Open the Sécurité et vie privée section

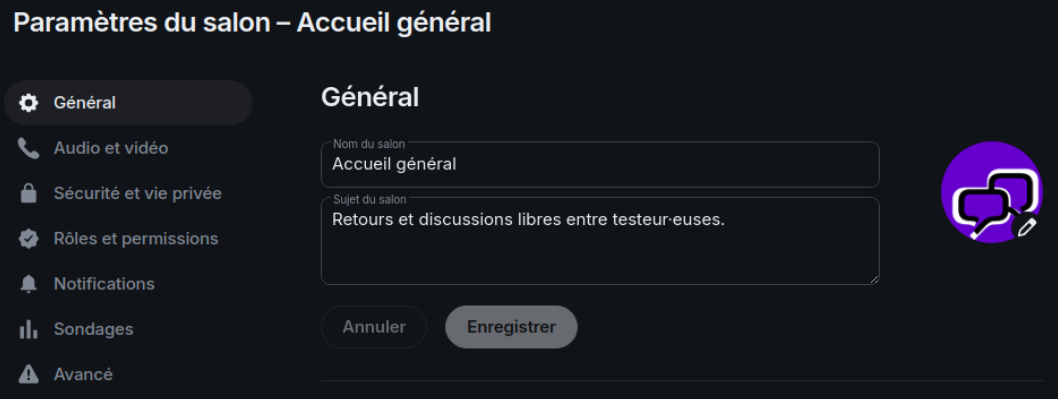[x=128, y=194]
